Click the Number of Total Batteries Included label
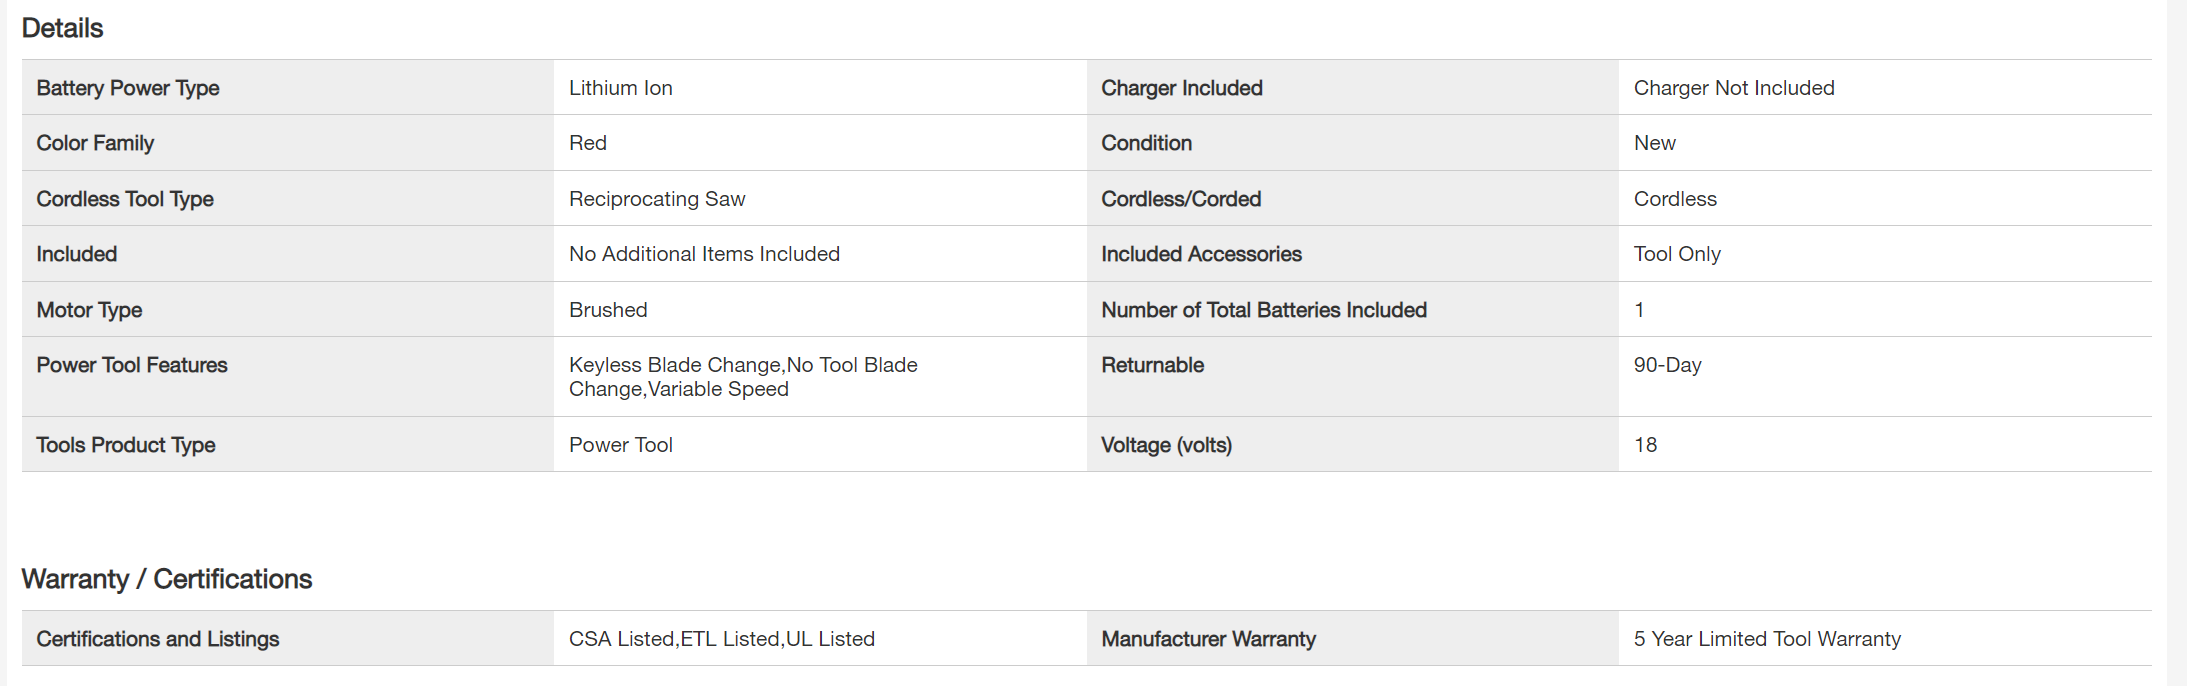2187x686 pixels. click(x=1263, y=310)
